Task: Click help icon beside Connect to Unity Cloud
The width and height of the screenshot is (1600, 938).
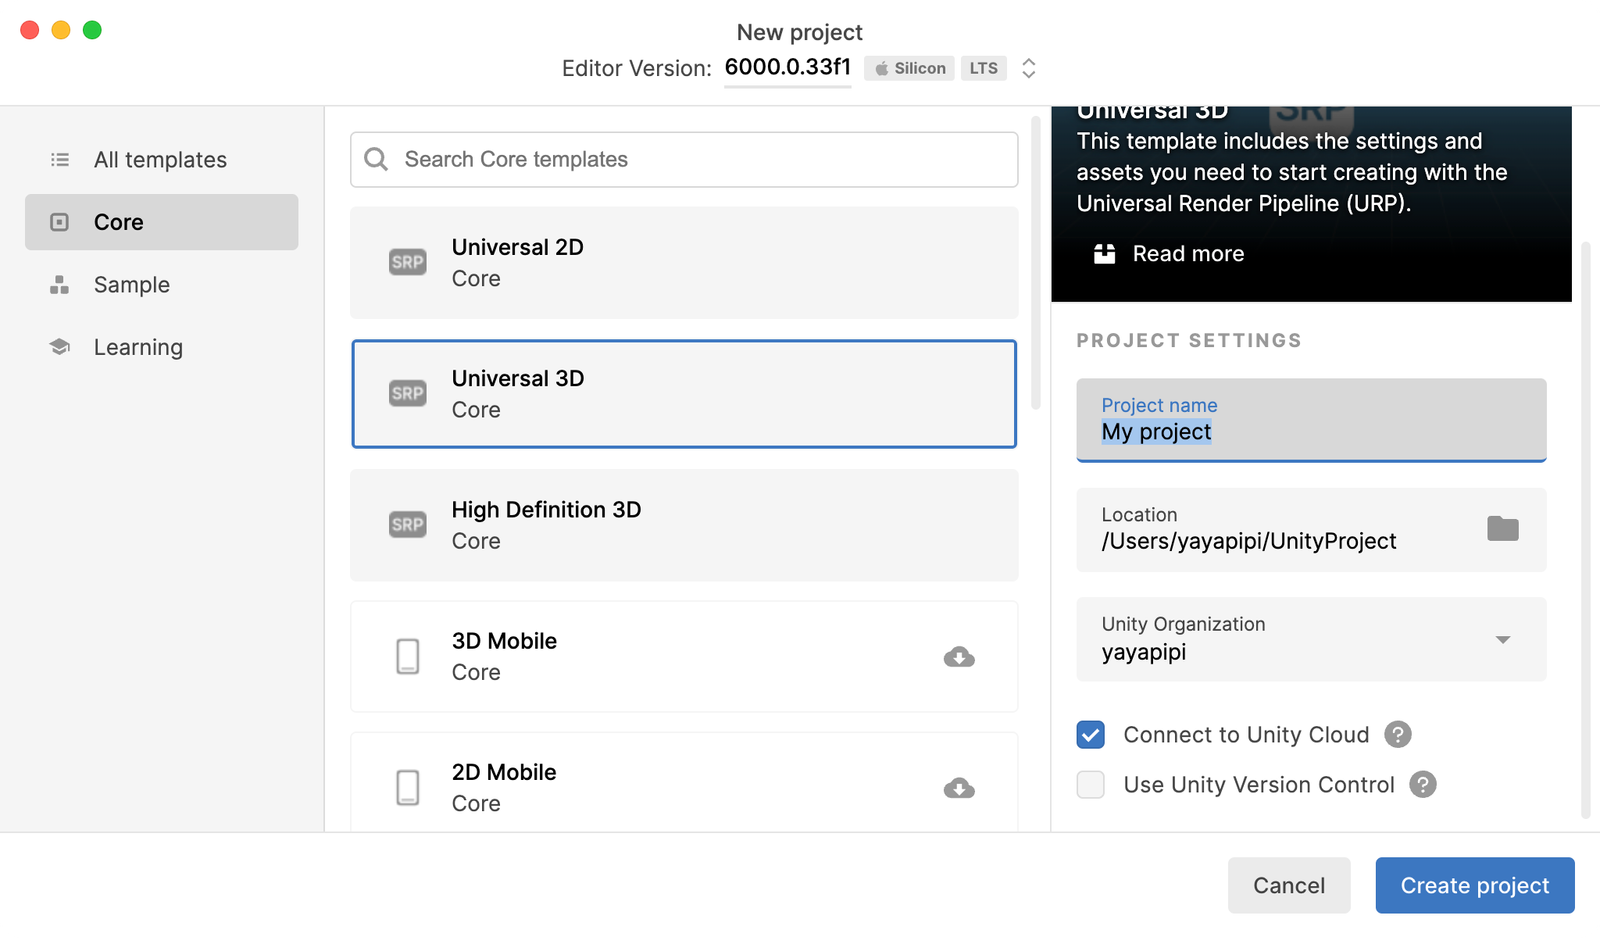Action: tap(1397, 734)
